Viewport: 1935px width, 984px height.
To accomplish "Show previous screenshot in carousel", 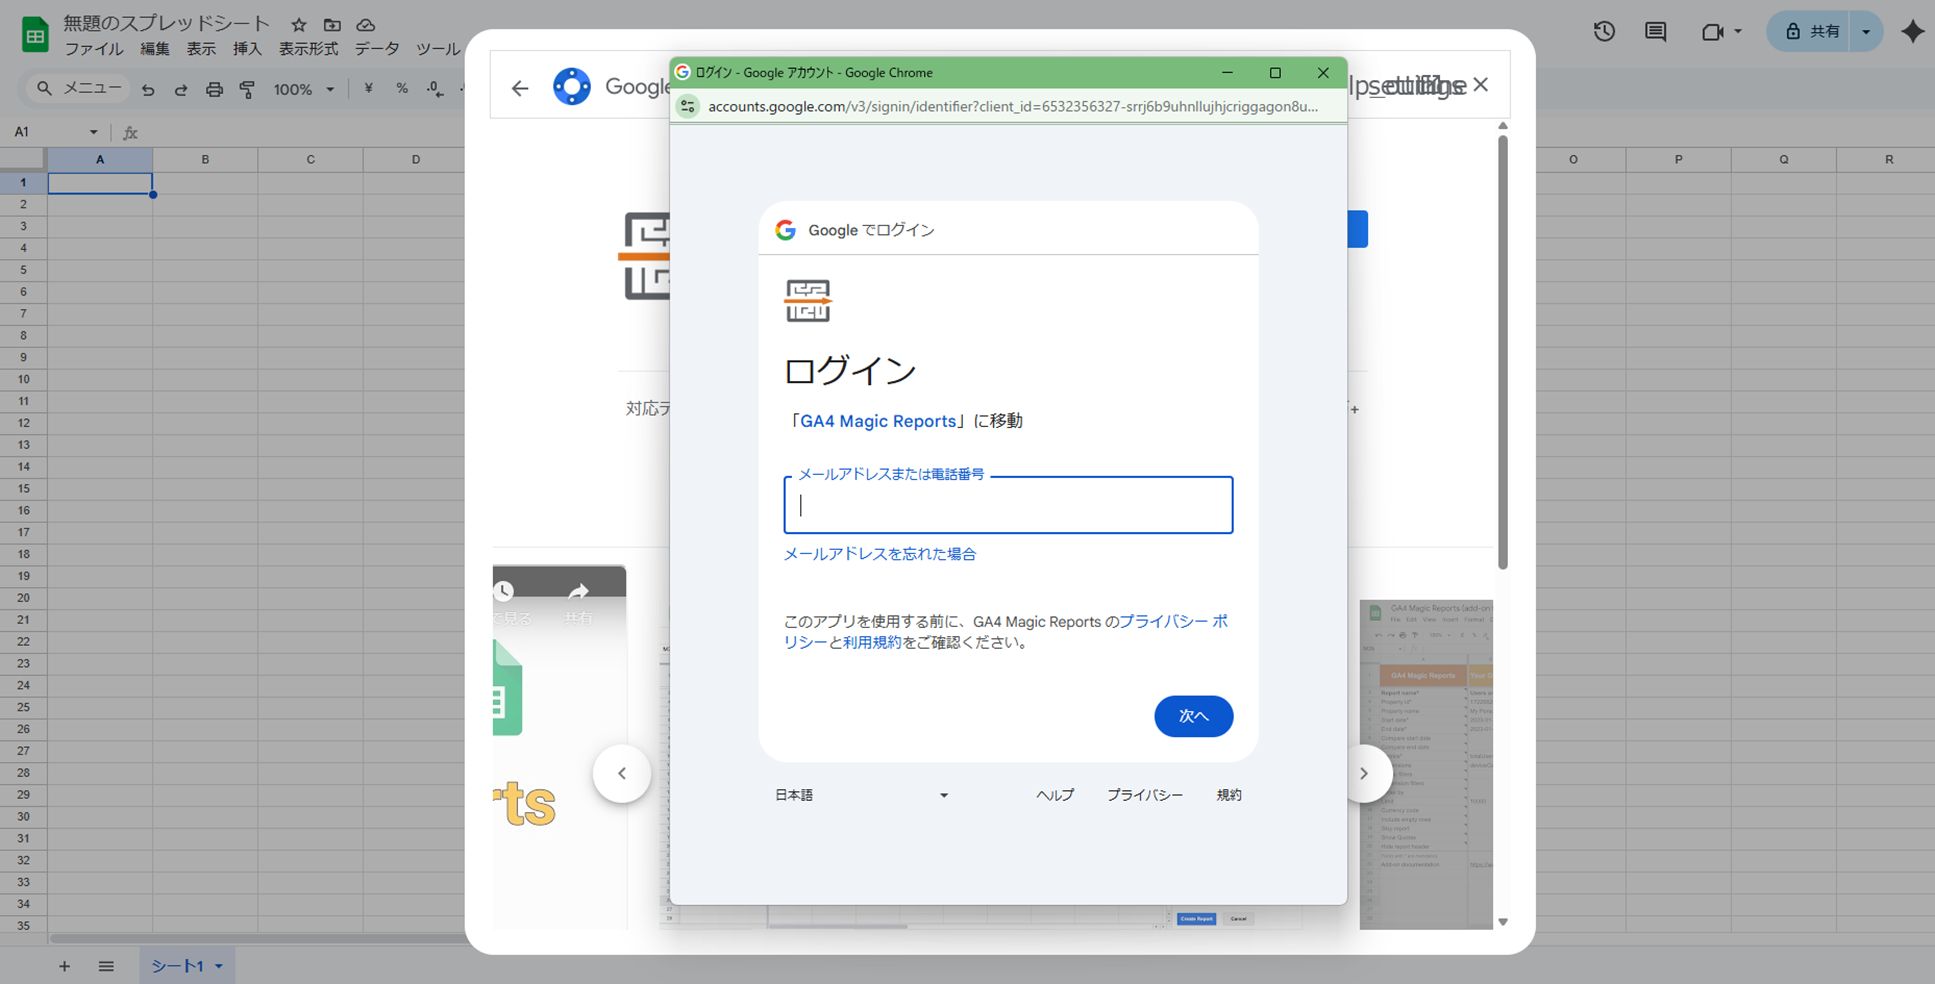I will click(x=622, y=773).
